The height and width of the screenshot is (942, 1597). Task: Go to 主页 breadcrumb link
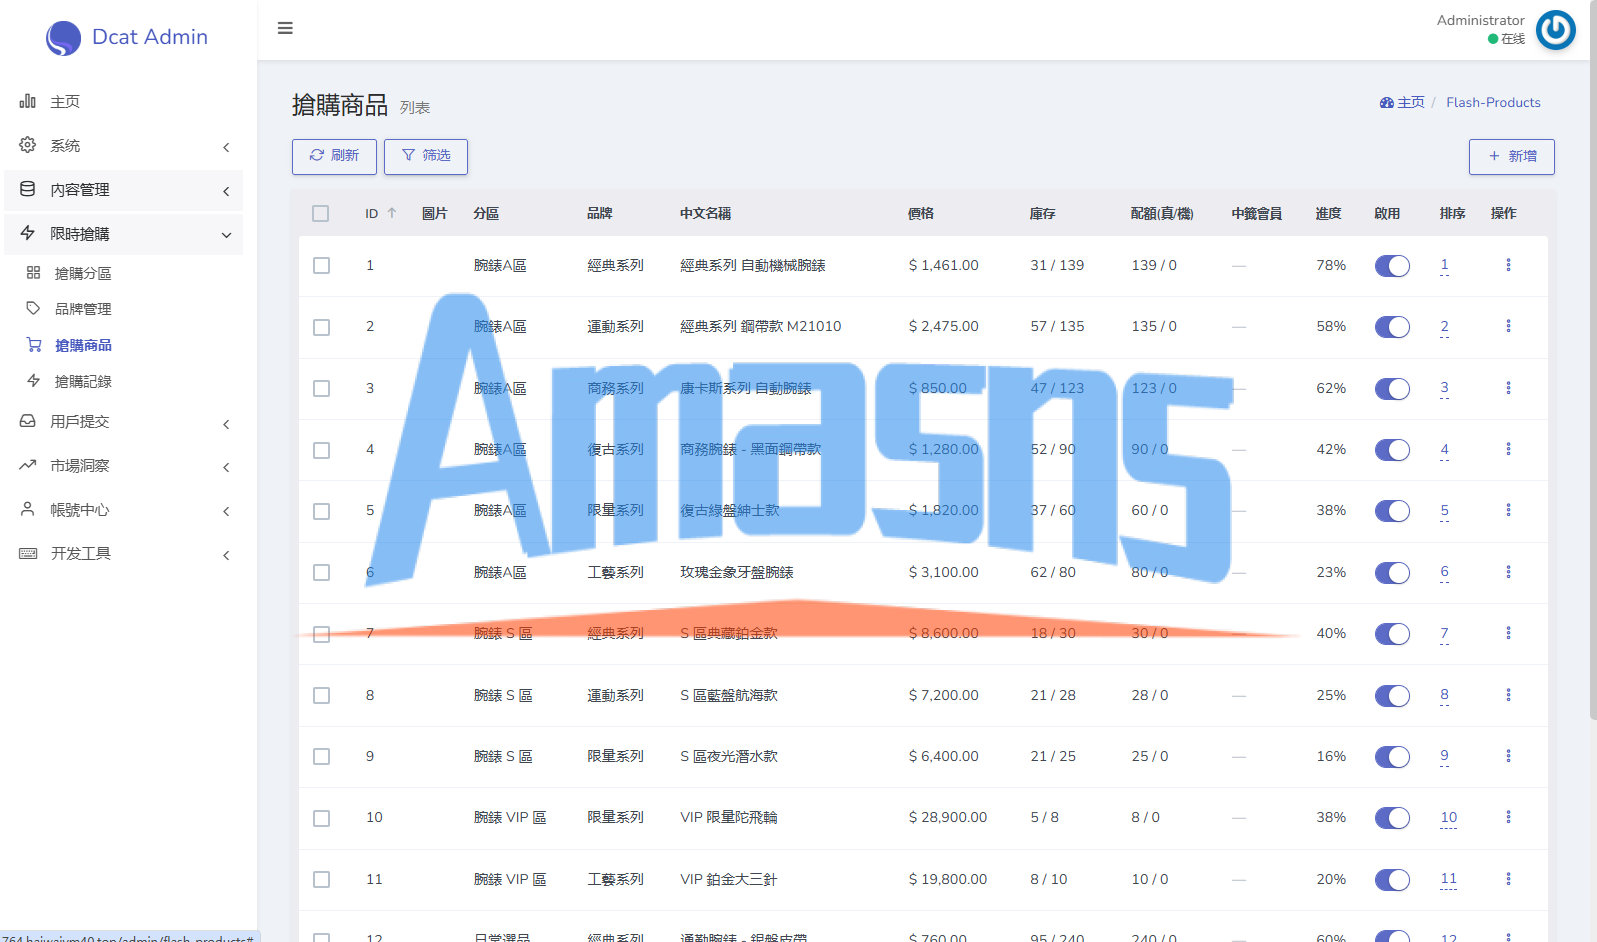coord(1402,102)
